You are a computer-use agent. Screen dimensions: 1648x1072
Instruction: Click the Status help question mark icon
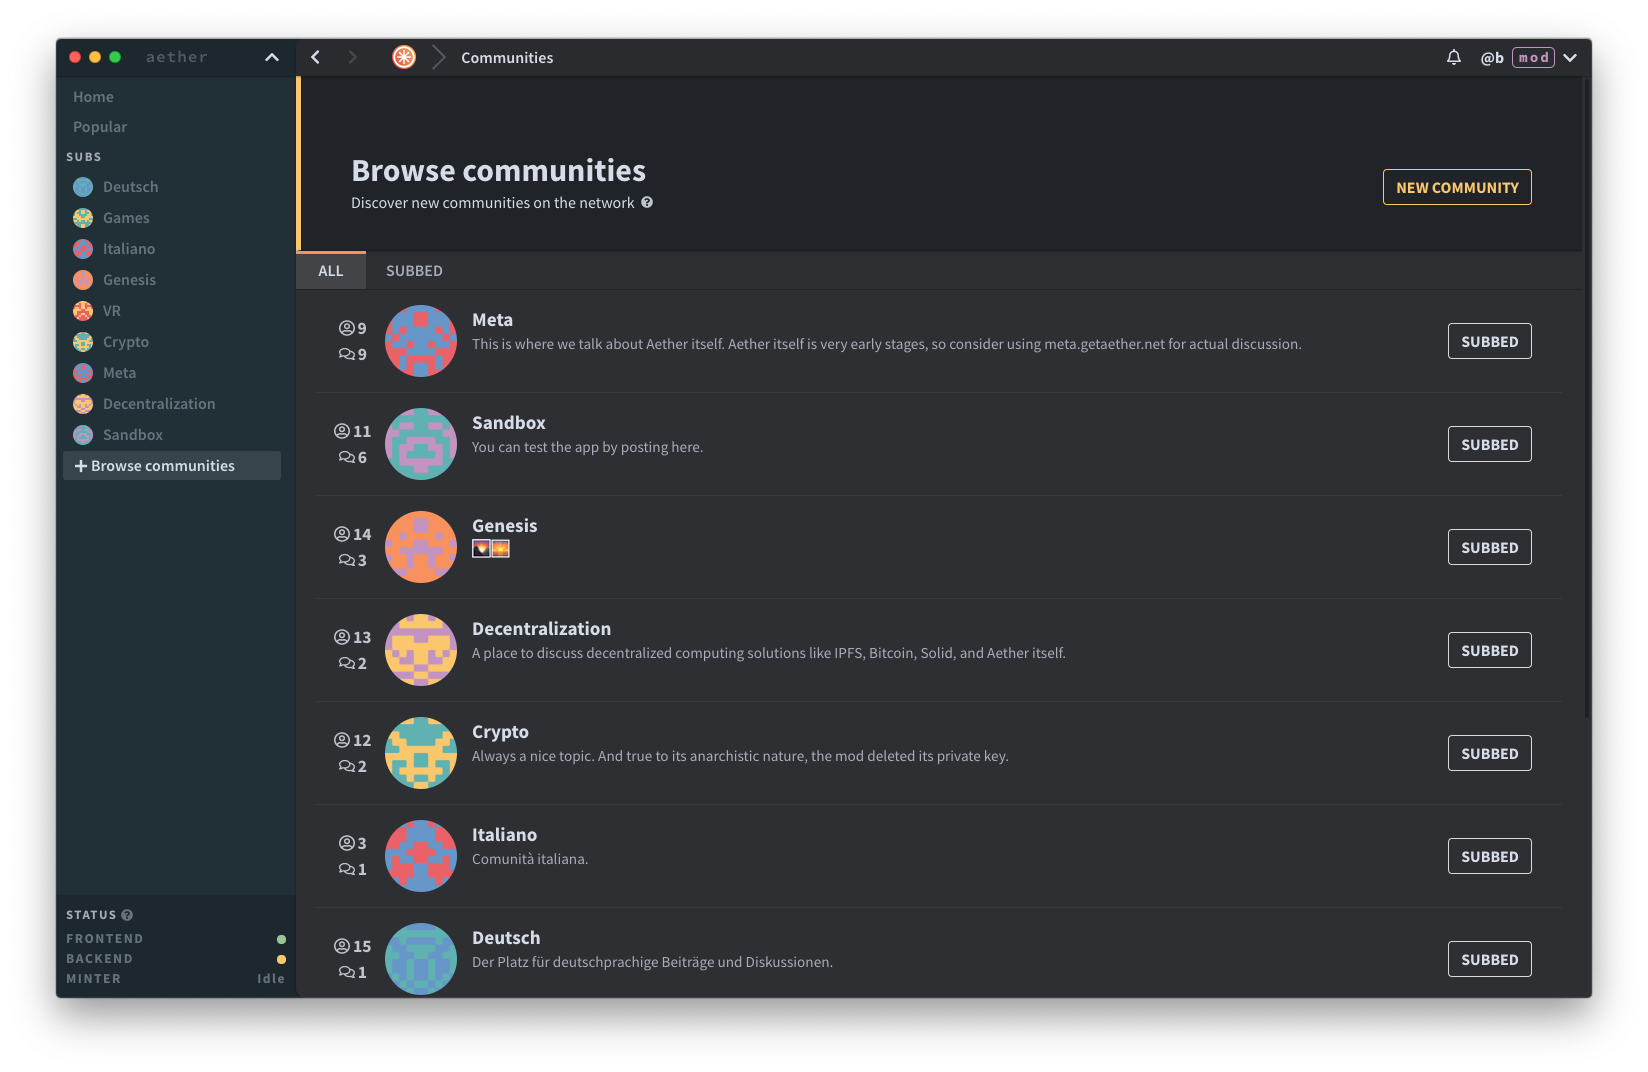click(x=127, y=915)
